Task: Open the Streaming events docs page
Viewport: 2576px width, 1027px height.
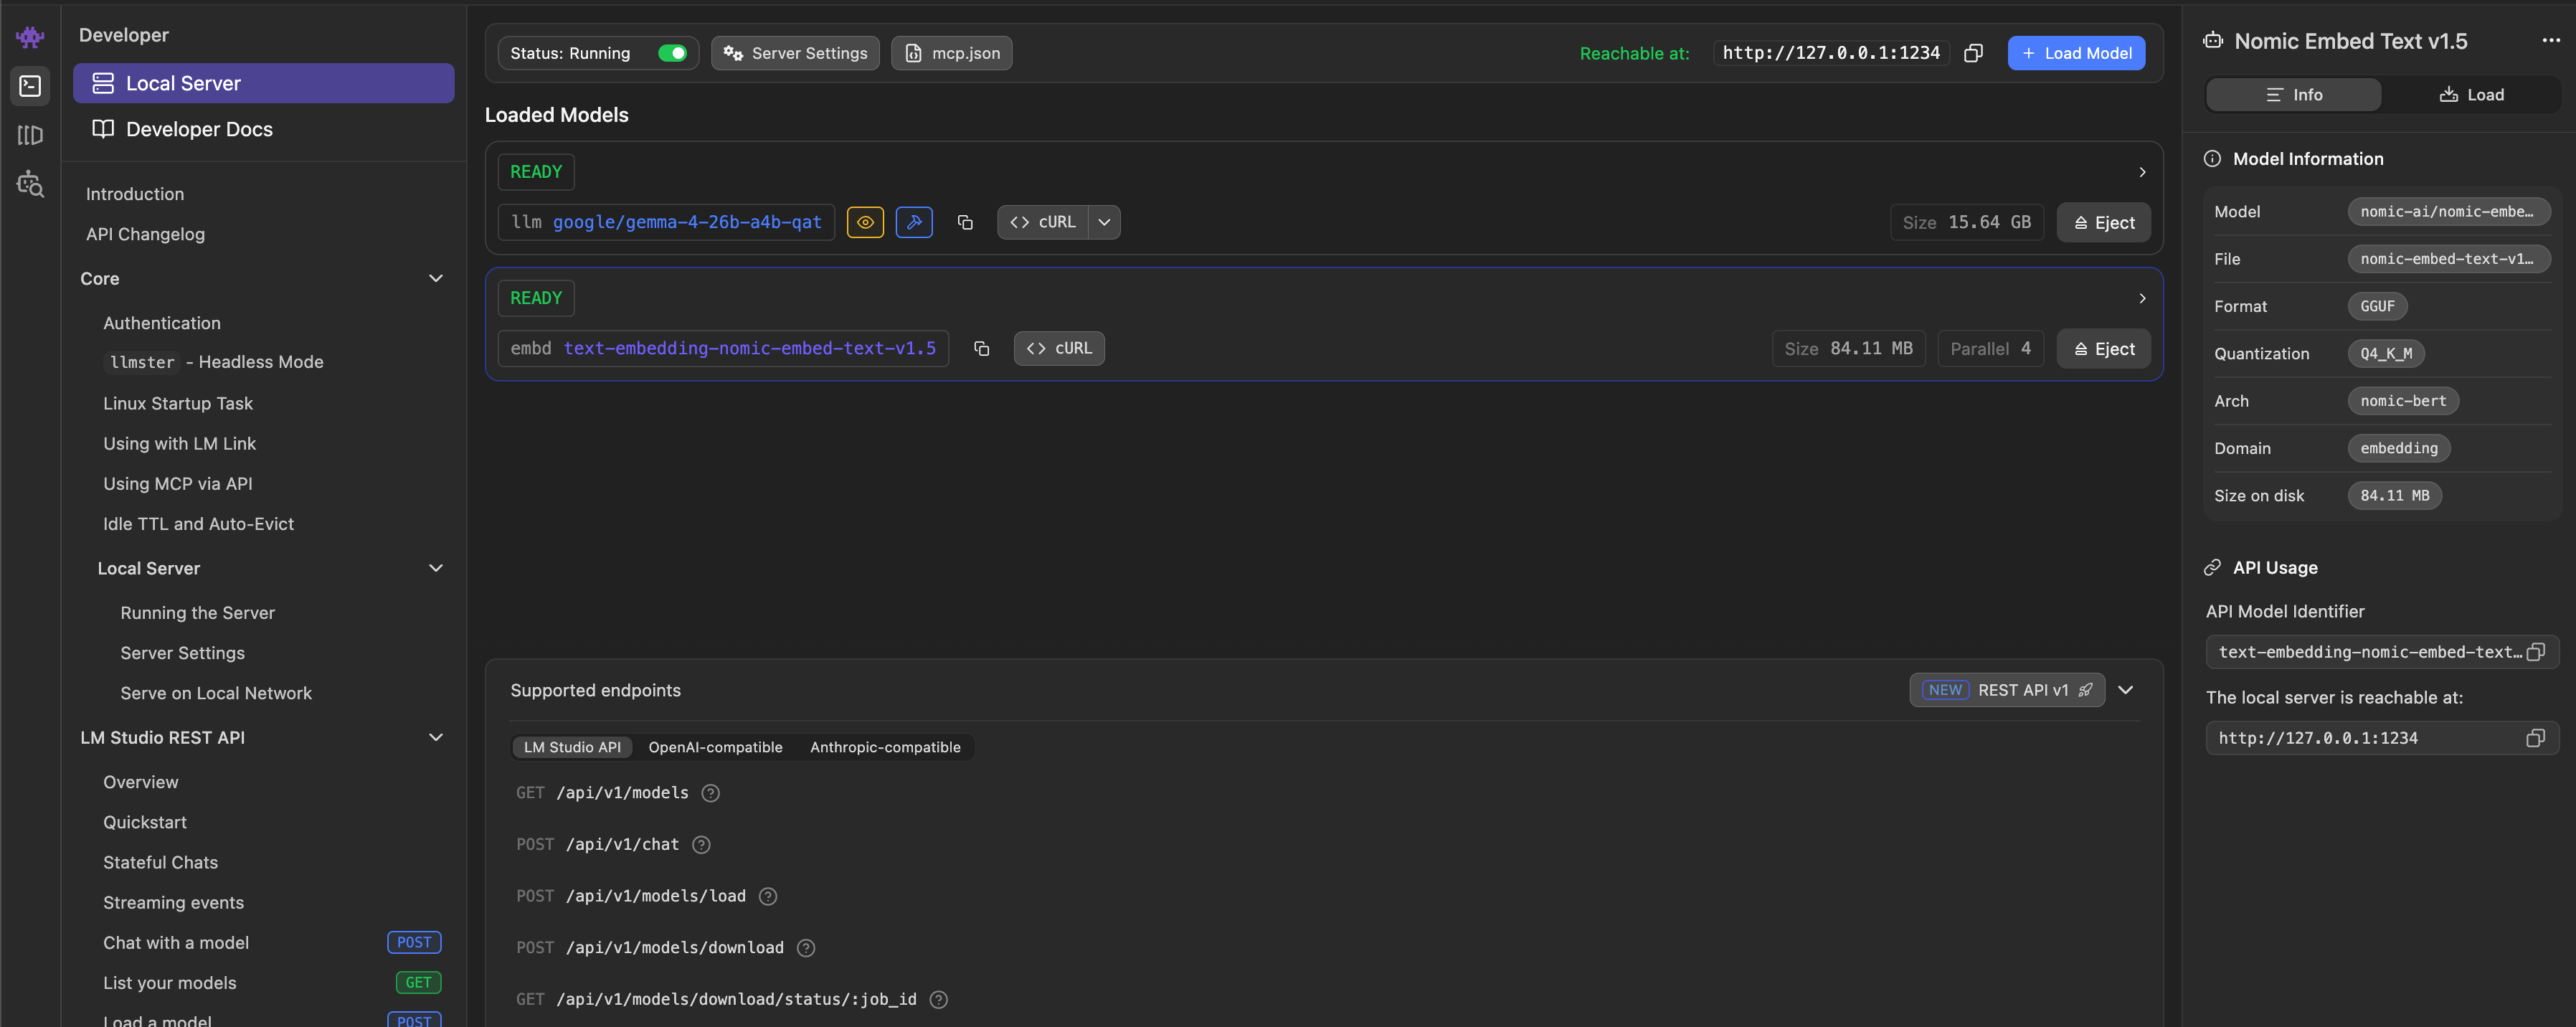Action: pyautogui.click(x=173, y=902)
